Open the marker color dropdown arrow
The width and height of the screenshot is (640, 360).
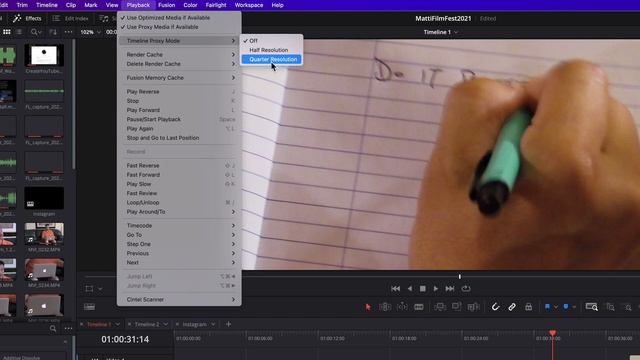pyautogui.click(x=574, y=307)
